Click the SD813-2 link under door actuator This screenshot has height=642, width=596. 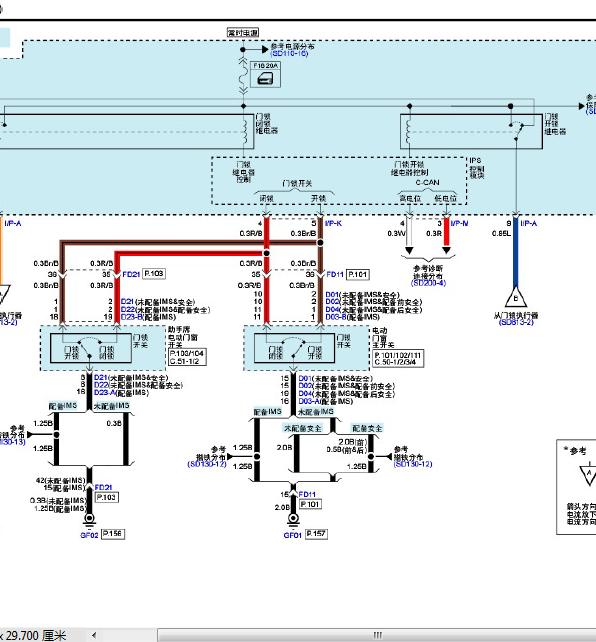(x=516, y=322)
